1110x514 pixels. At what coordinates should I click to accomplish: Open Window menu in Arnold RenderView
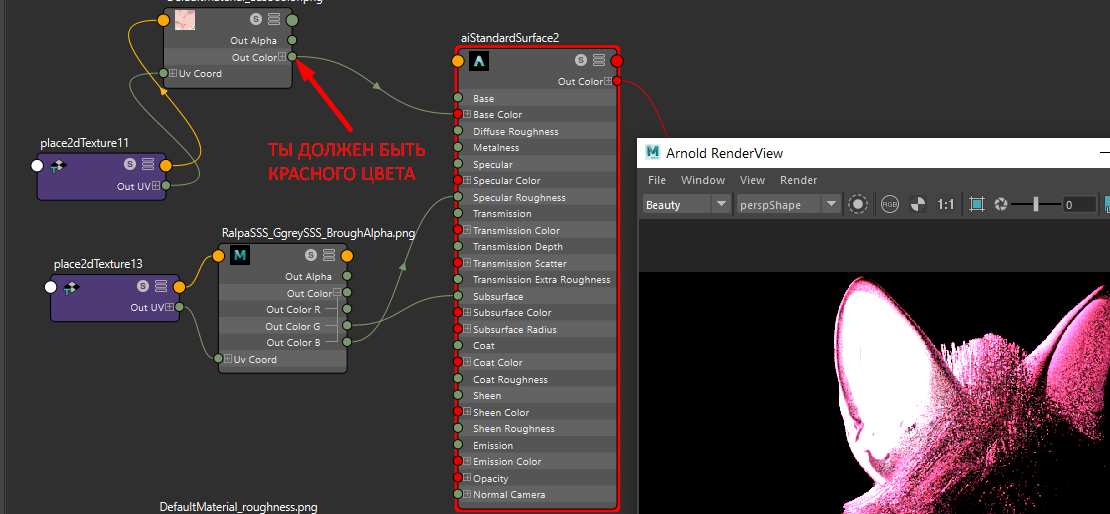[x=703, y=181]
